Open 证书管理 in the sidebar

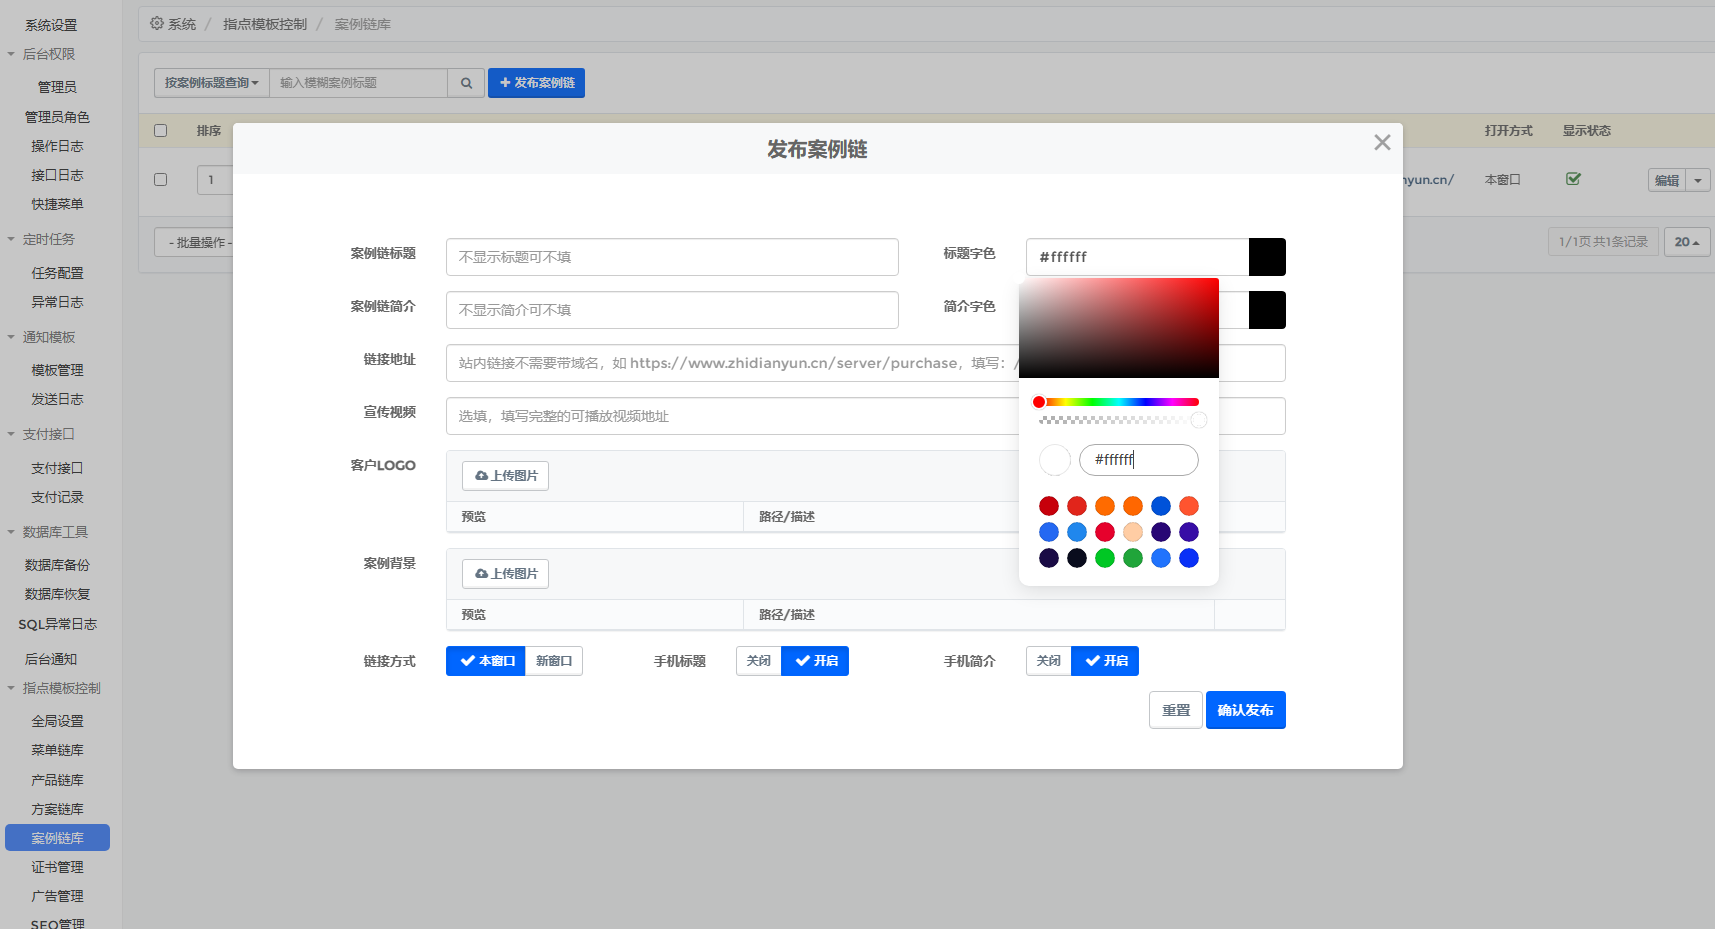pos(57,867)
